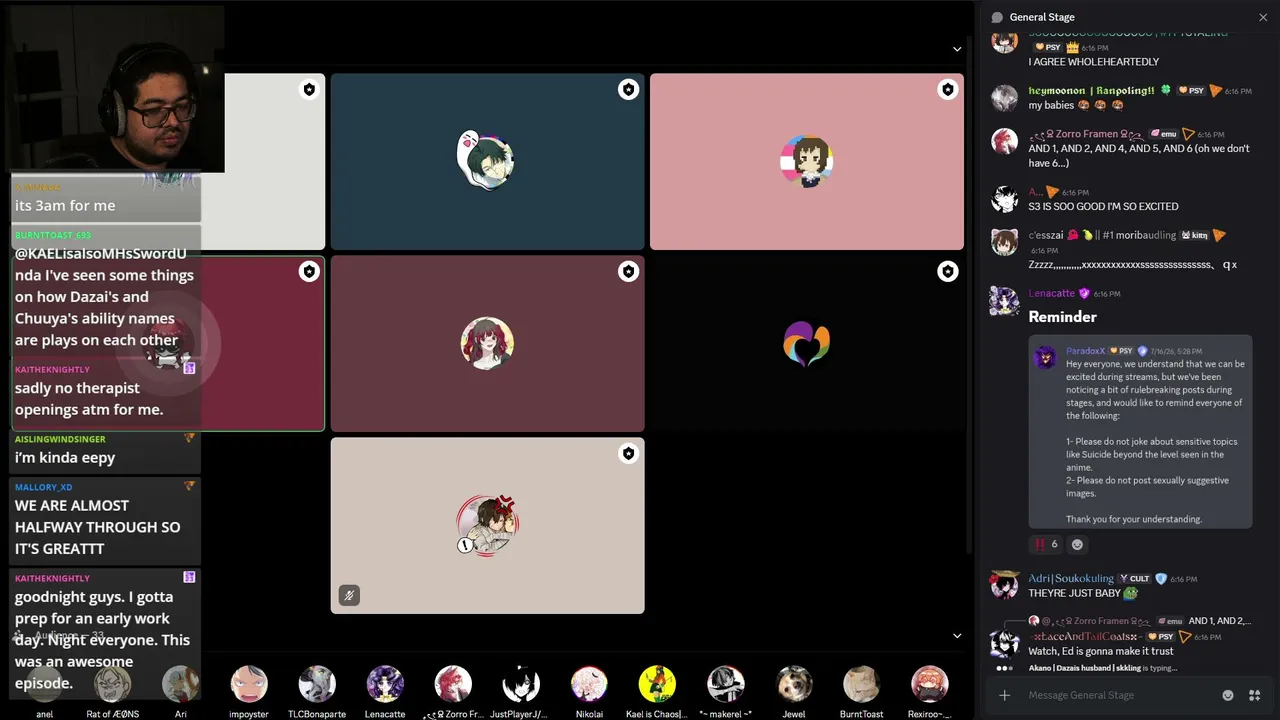Expand the audience list with bottom chevron
This screenshot has width=1280, height=720.
coord(957,635)
